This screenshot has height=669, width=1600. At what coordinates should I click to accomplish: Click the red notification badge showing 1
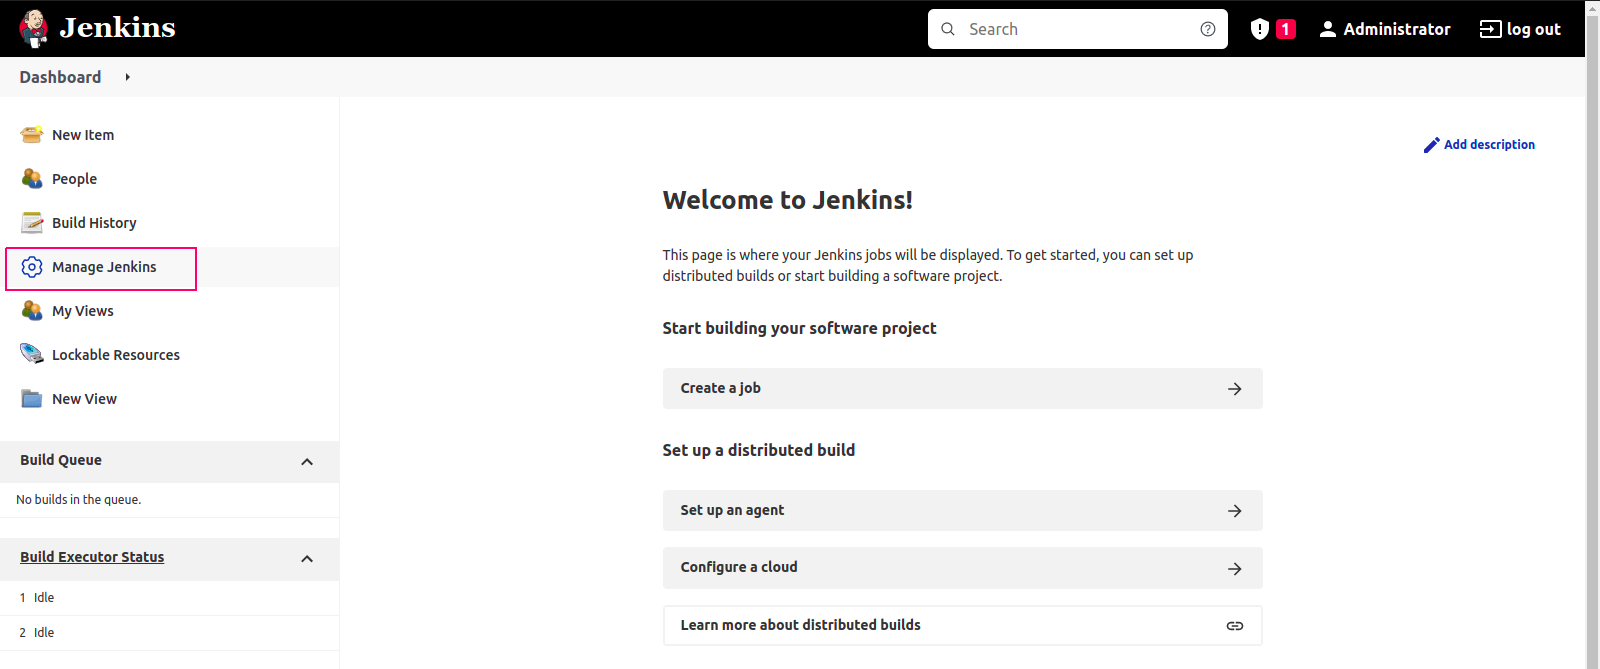[x=1286, y=29]
